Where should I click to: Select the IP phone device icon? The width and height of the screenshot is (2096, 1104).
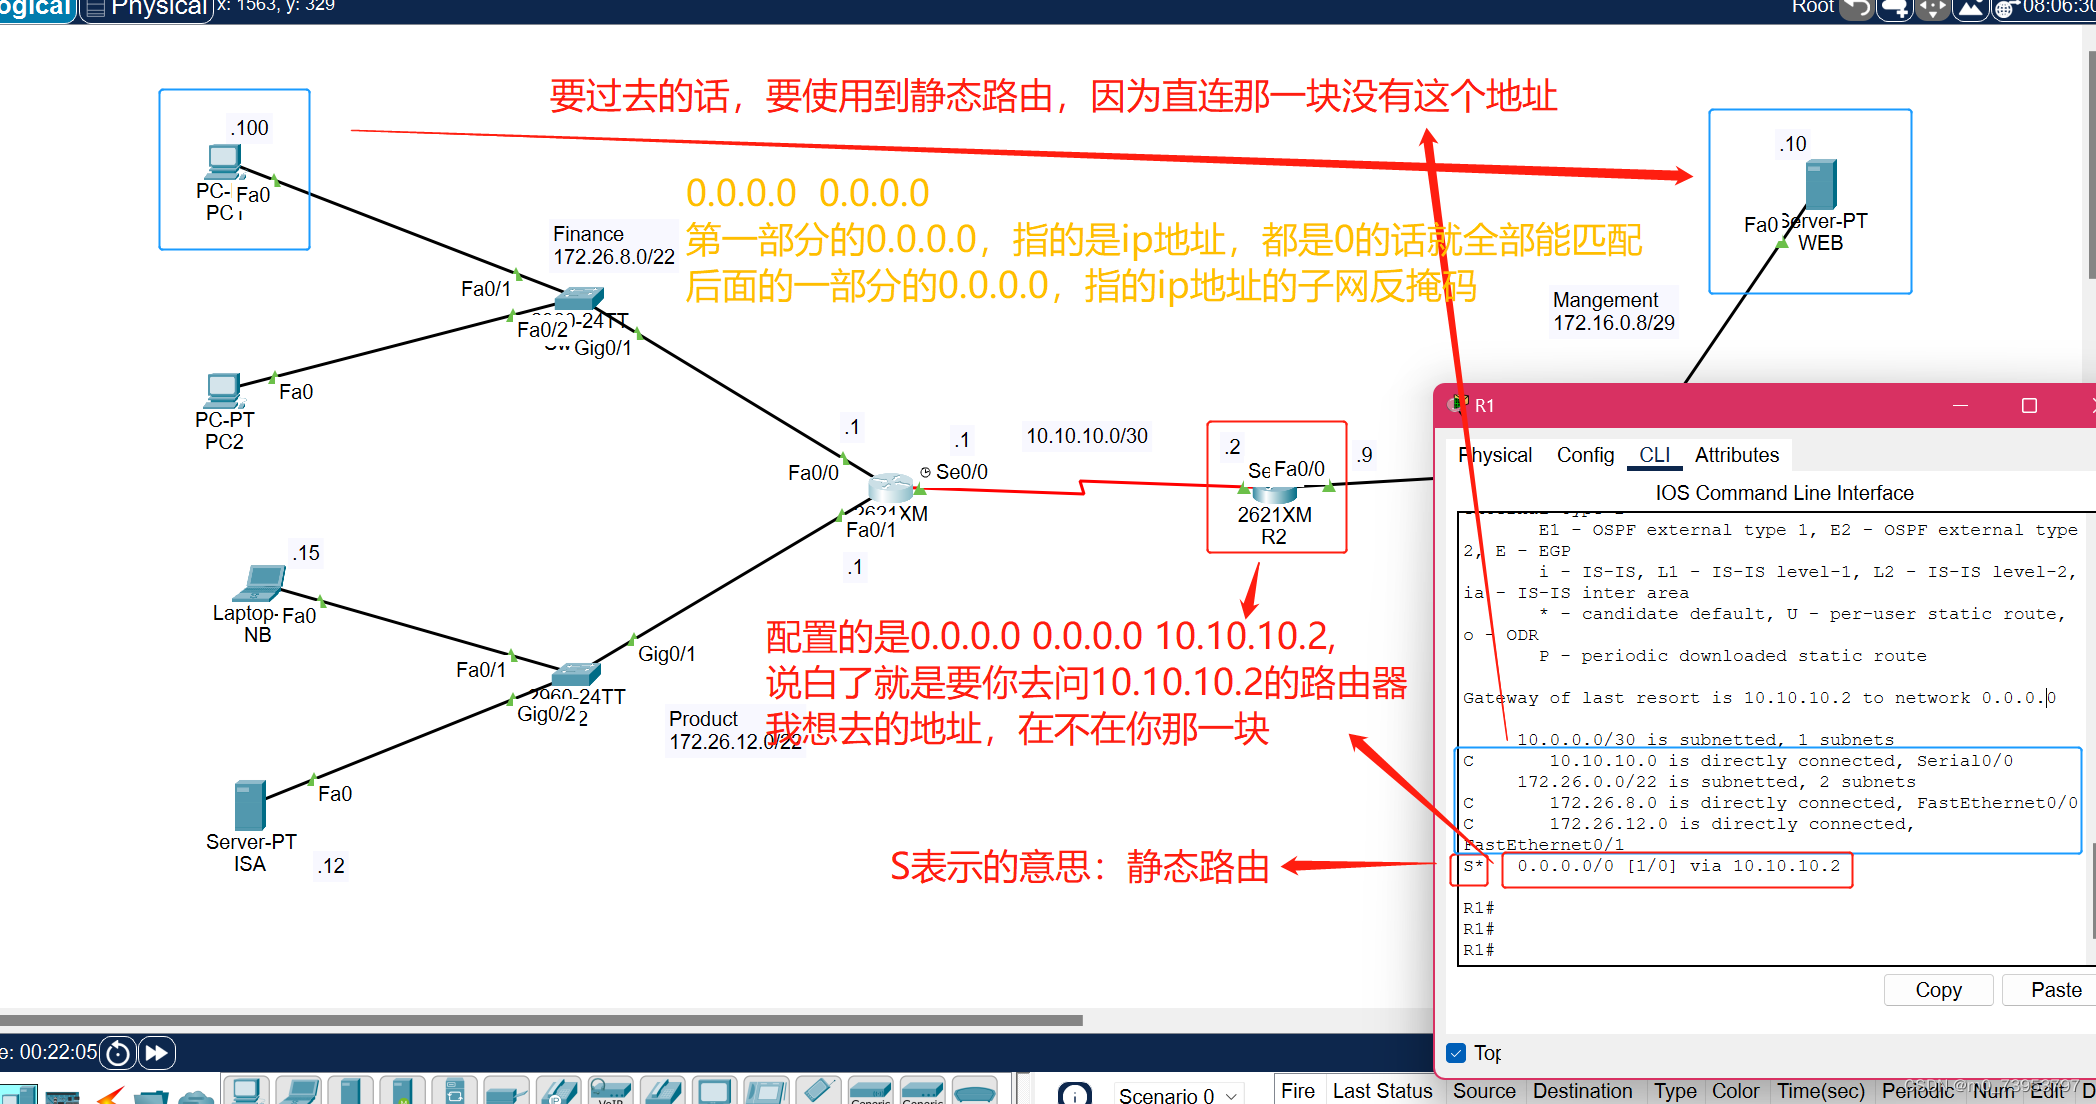point(559,1092)
